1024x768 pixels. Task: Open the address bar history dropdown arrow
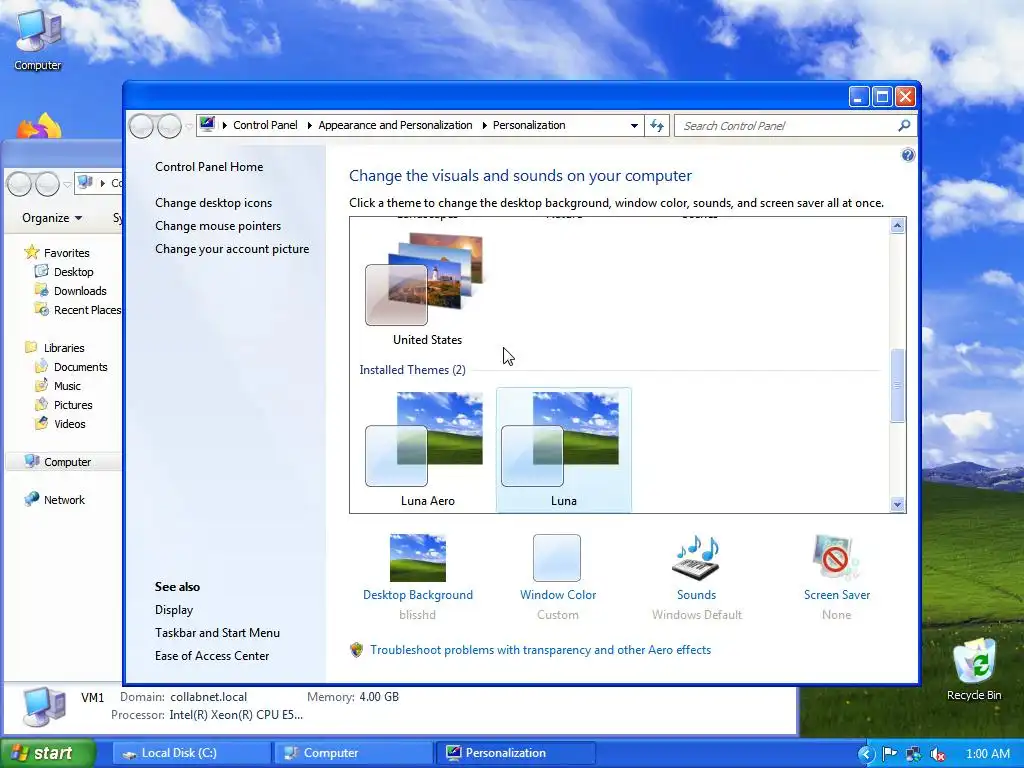coord(633,125)
